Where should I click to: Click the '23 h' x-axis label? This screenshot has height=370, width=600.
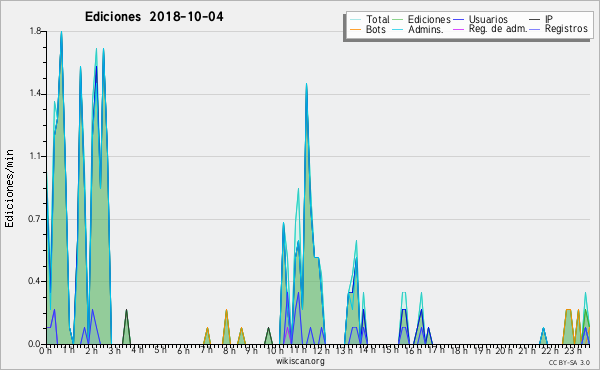[x=573, y=350]
